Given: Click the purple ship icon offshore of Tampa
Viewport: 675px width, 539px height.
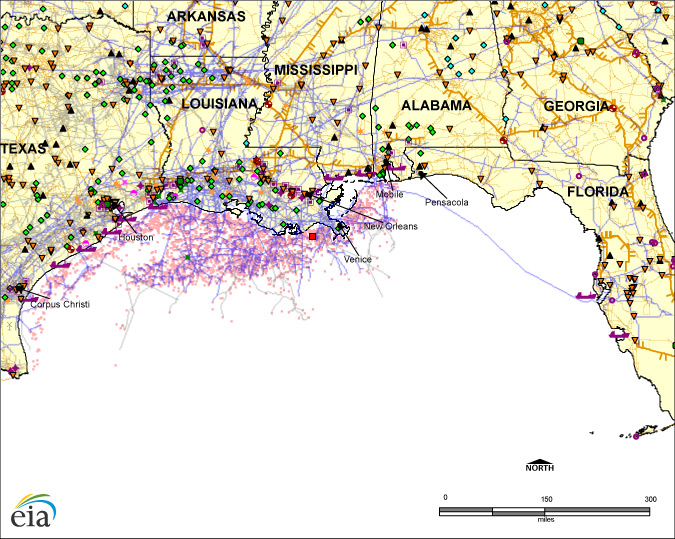Looking at the screenshot, I should click(586, 296).
